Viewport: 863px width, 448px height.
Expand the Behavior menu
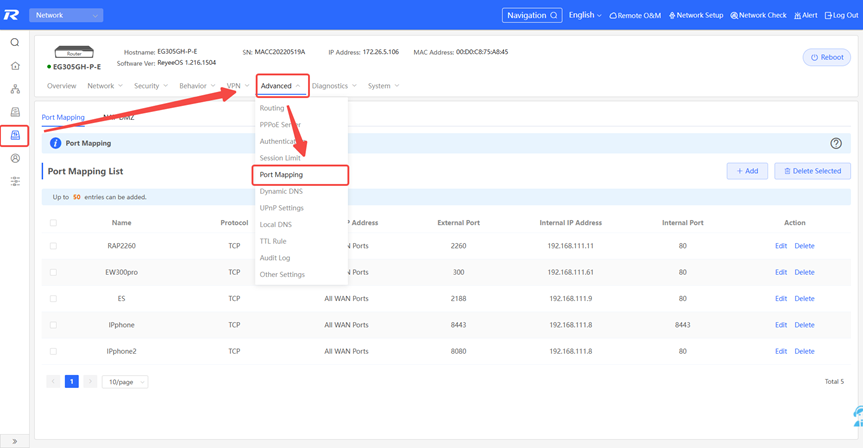click(x=197, y=86)
